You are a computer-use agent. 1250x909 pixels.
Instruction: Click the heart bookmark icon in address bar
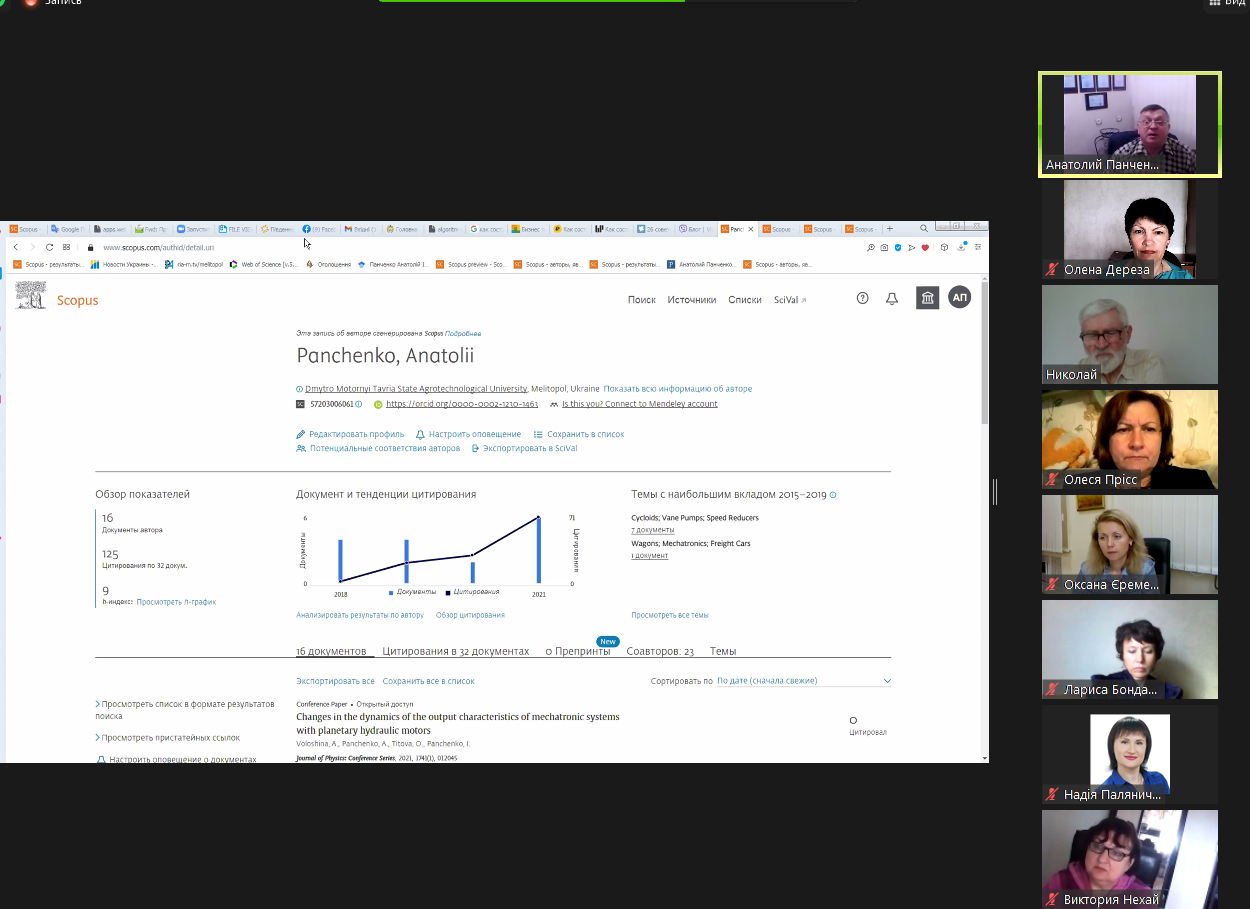[925, 247]
